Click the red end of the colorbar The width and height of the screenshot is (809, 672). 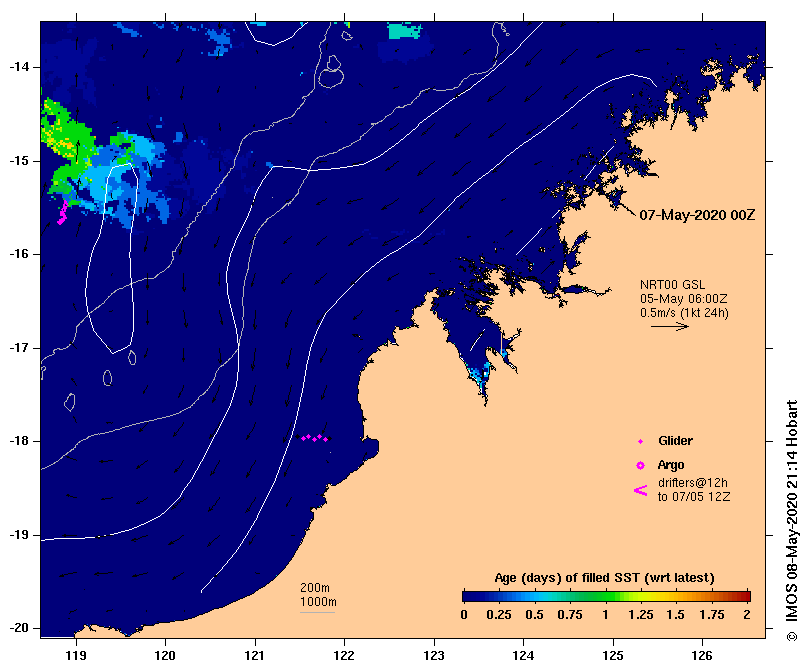tap(745, 597)
